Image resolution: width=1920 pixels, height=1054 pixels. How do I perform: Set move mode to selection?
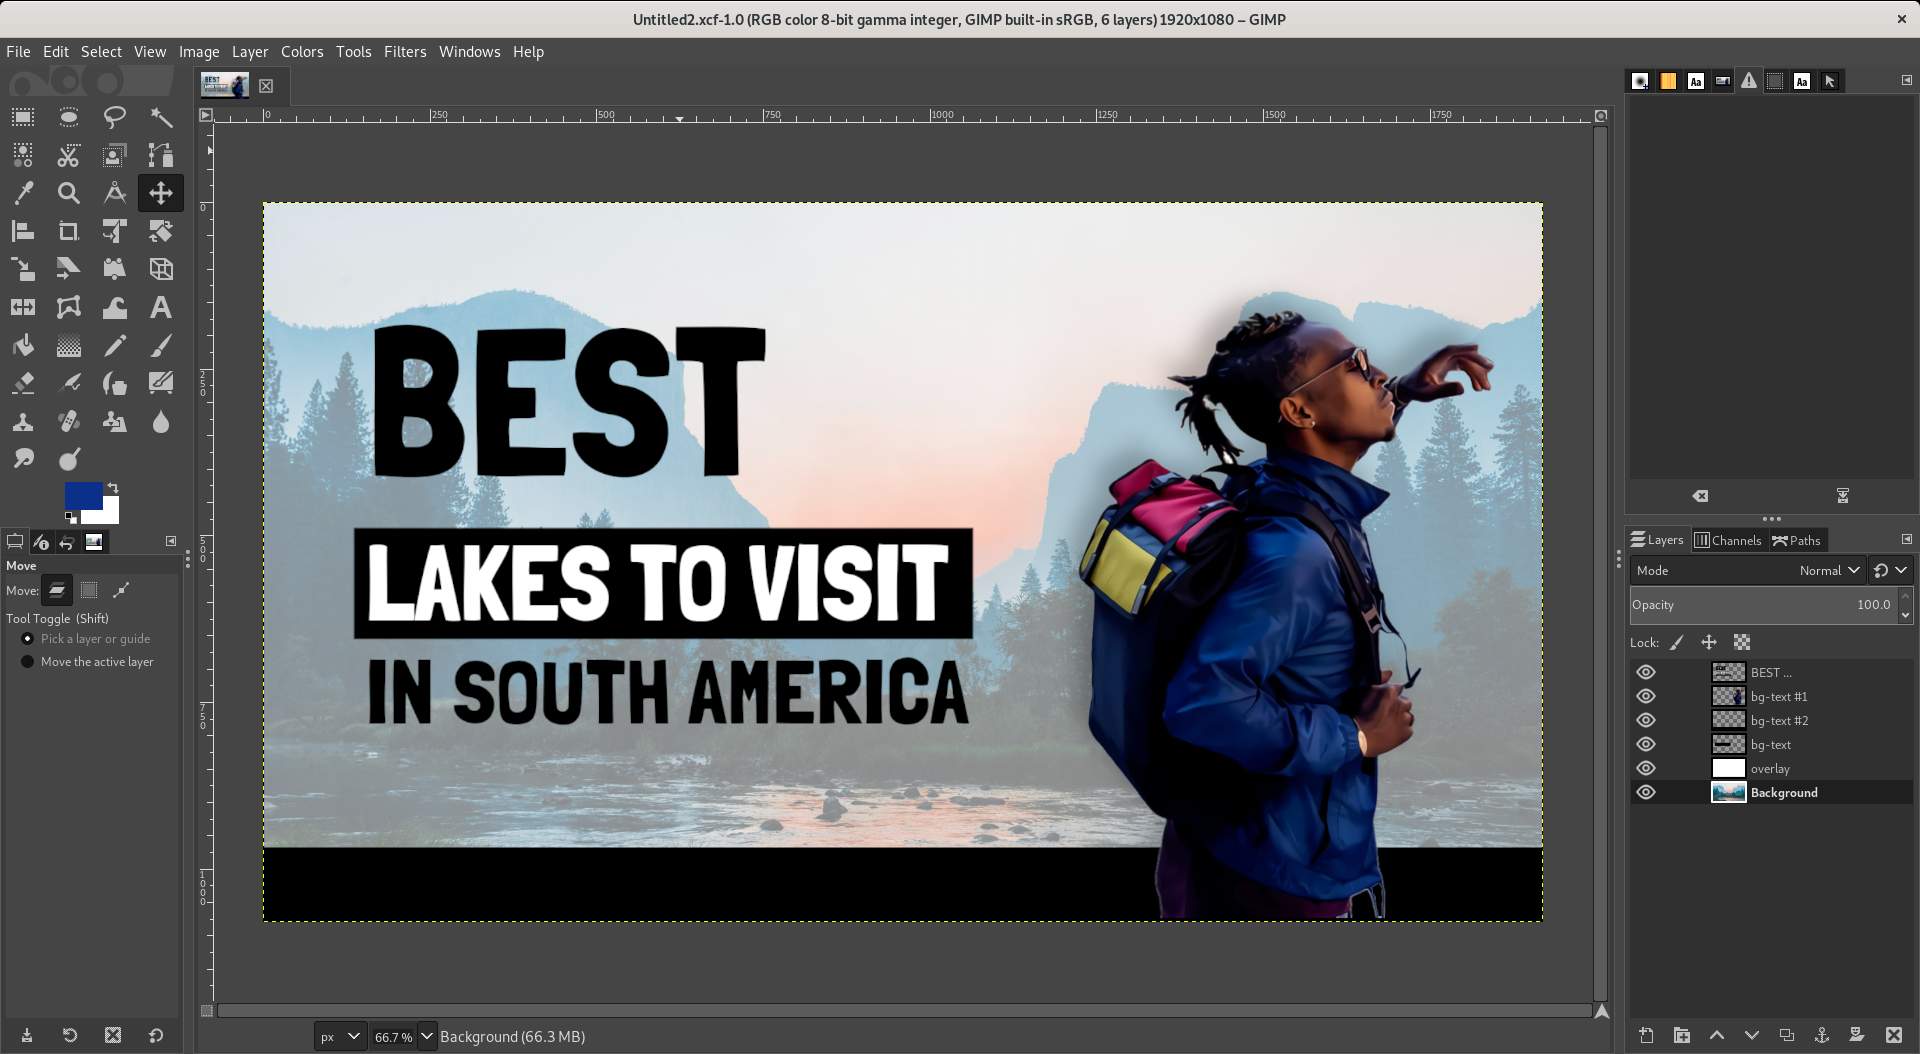coord(89,590)
